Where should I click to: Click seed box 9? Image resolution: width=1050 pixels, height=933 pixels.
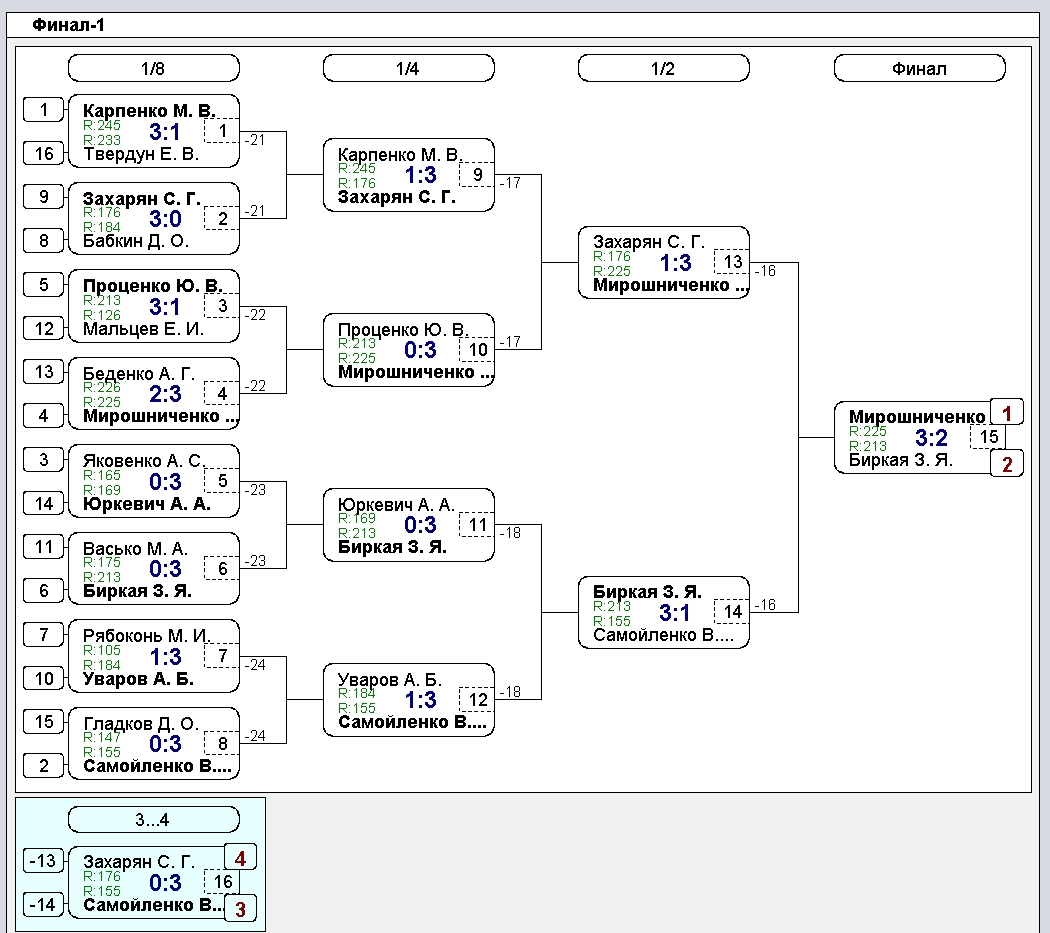(44, 197)
